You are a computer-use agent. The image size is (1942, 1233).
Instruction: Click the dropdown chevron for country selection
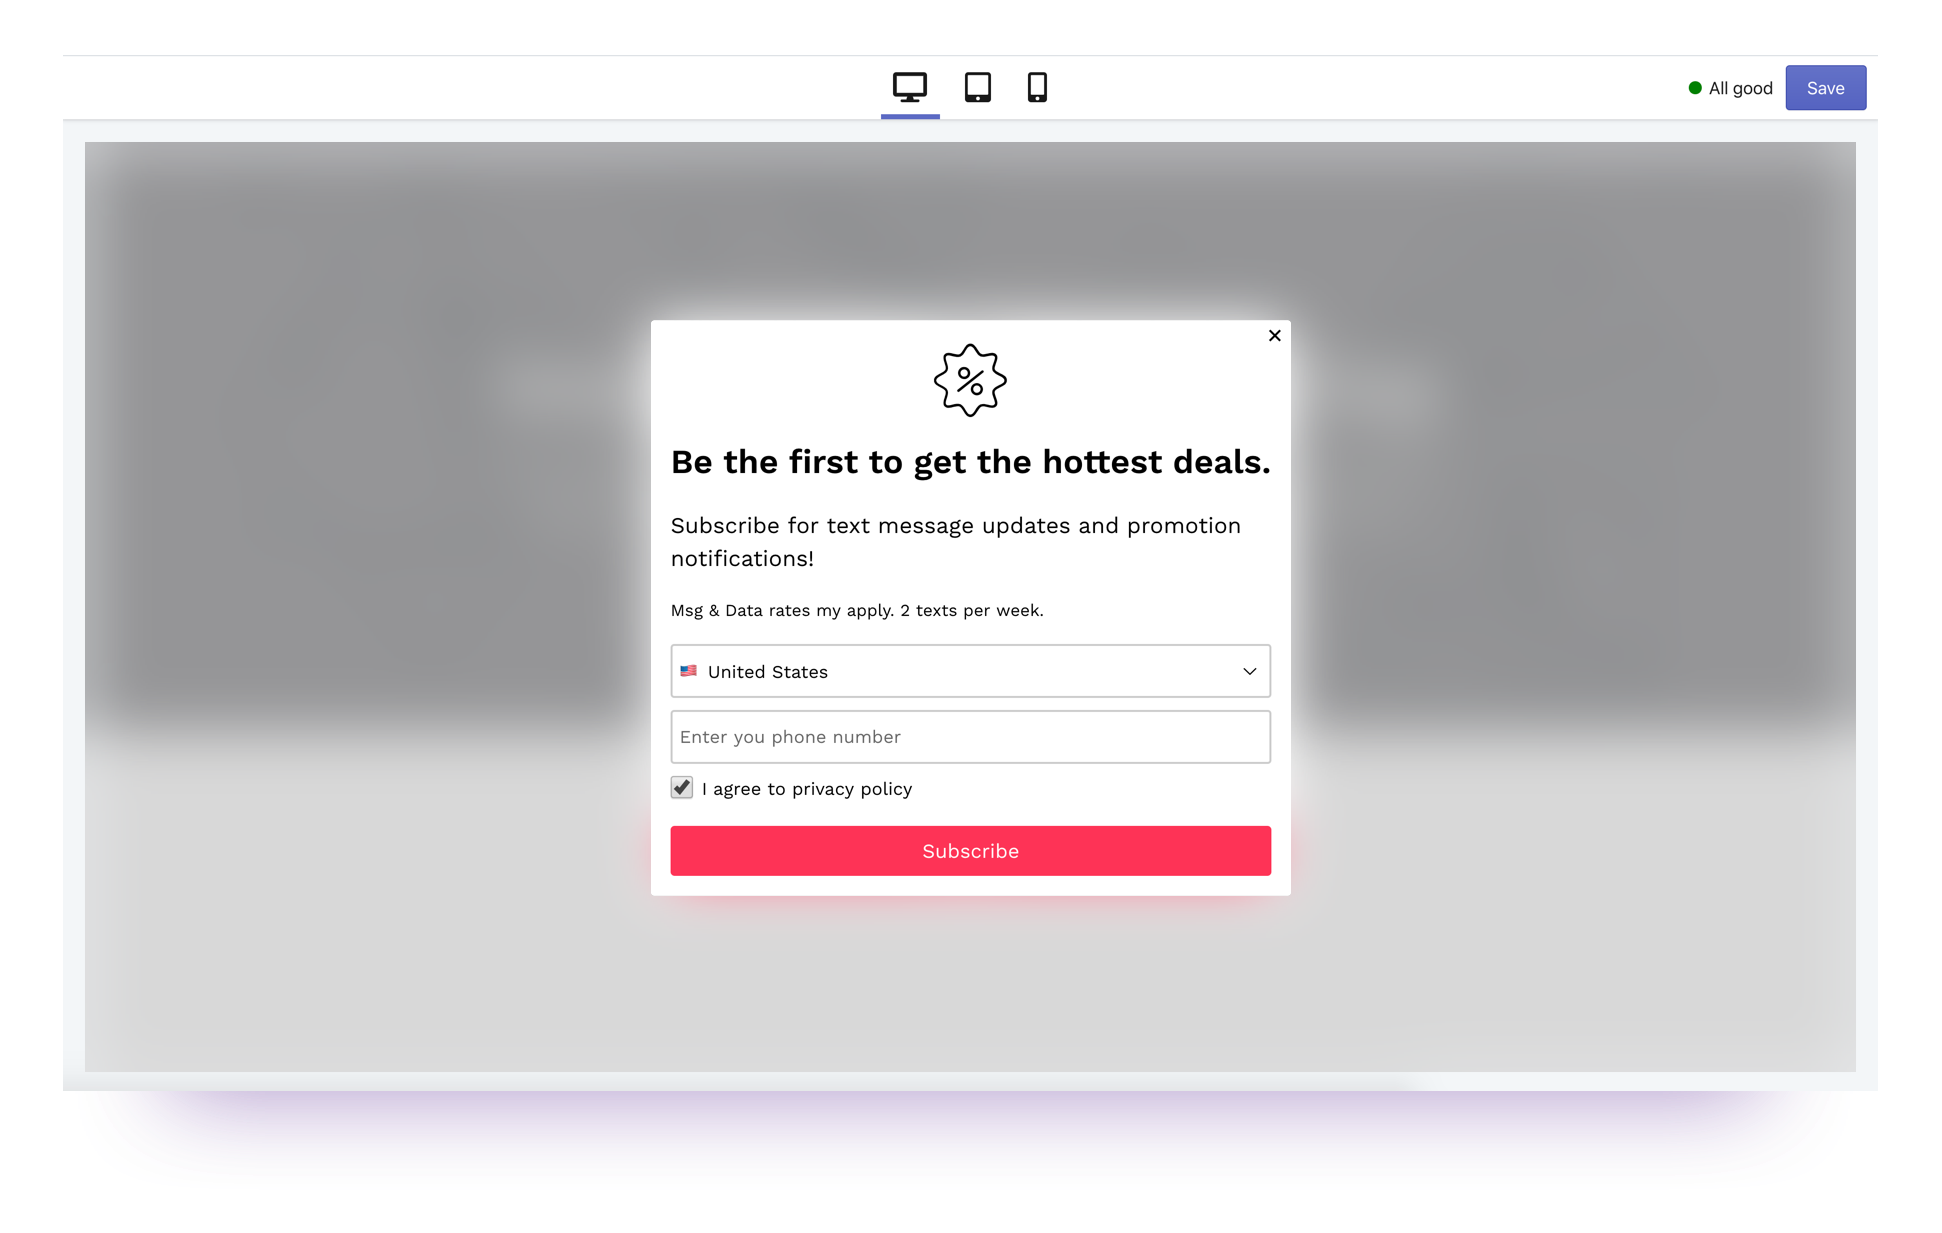coord(1250,671)
